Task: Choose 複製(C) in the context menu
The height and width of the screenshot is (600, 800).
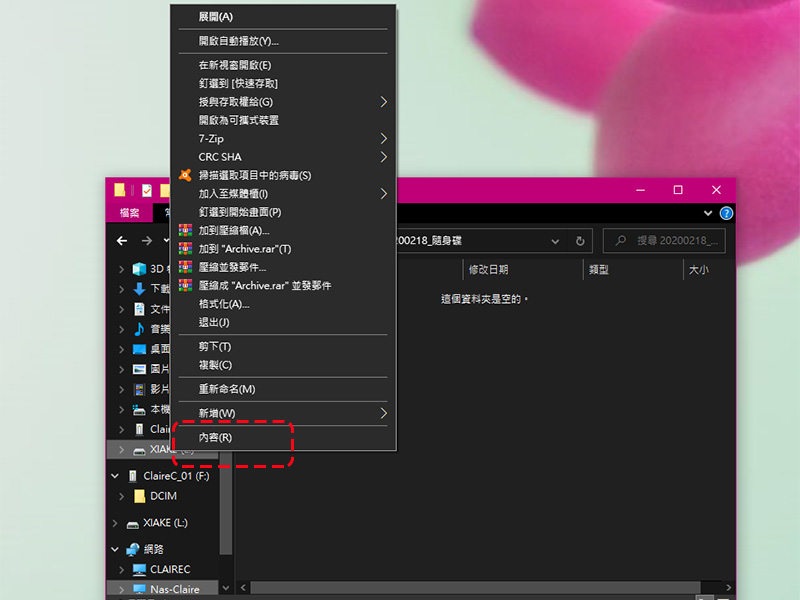Action: [x=283, y=365]
